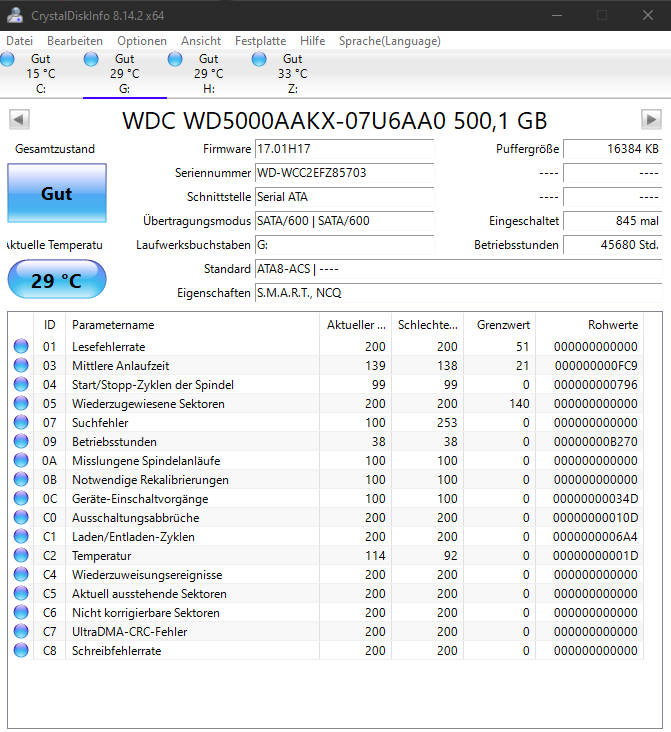
Task: Click status orb for Suchfehler row
Action: click(21, 422)
